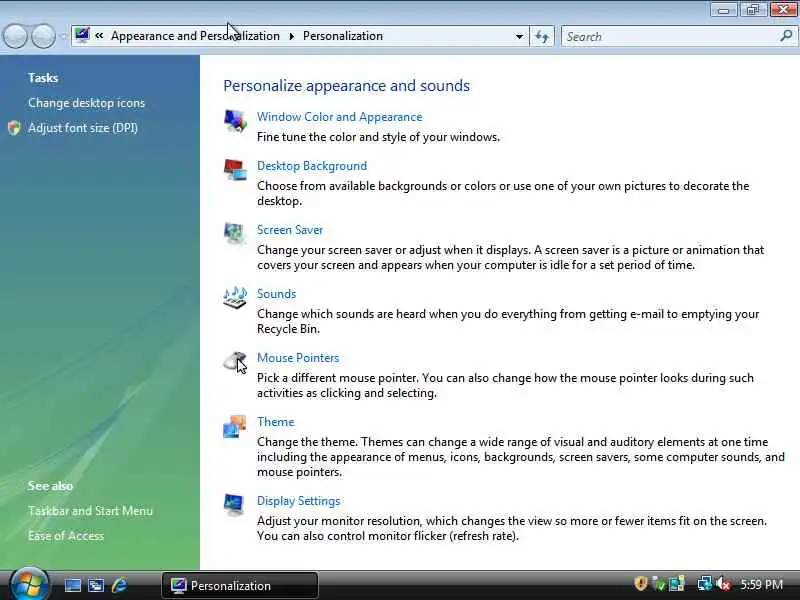Click the green shield icon in tray
The image size is (800, 600).
point(658,584)
